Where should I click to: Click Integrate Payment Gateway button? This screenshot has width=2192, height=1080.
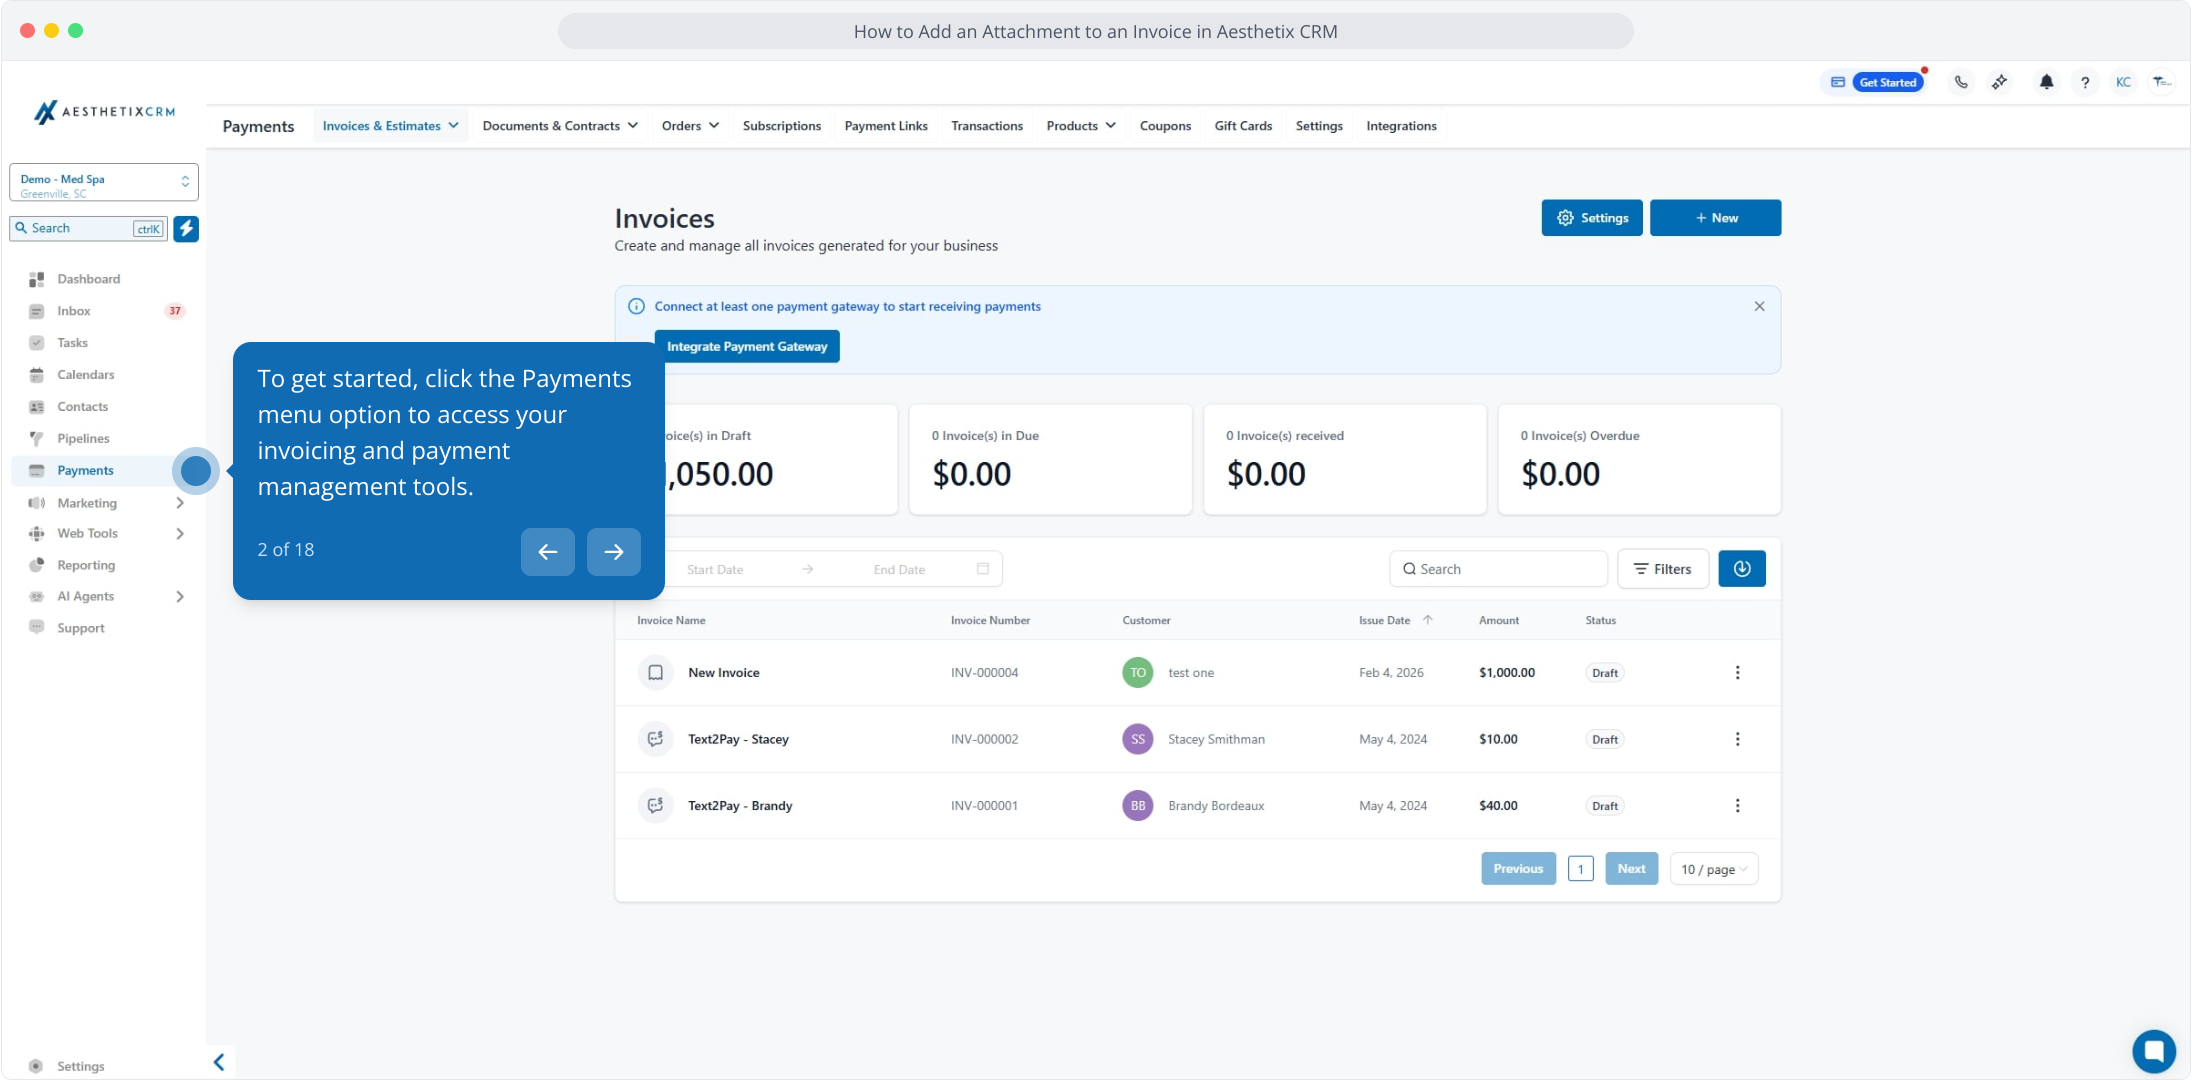tap(747, 346)
